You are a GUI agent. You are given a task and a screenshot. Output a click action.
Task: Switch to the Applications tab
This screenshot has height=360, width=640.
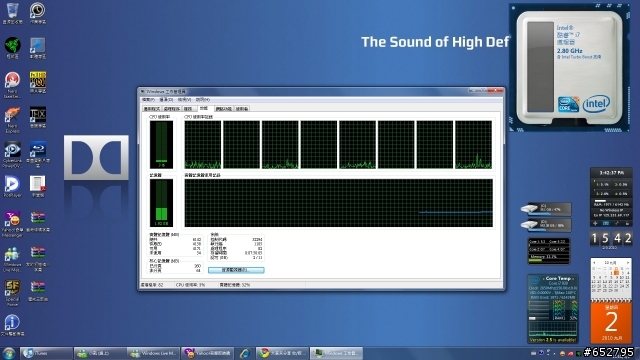pos(151,109)
